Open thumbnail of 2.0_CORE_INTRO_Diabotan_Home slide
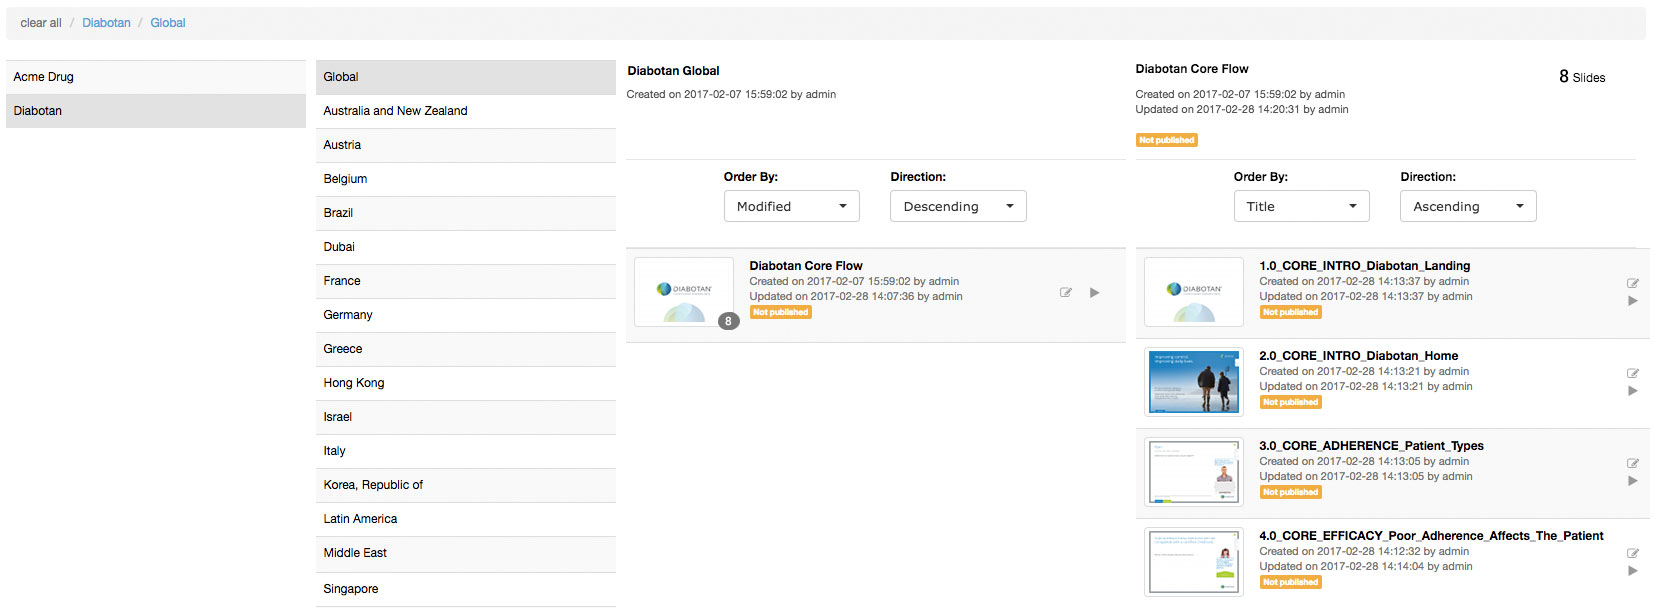The height and width of the screenshot is (608, 1653). pyautogui.click(x=1194, y=382)
